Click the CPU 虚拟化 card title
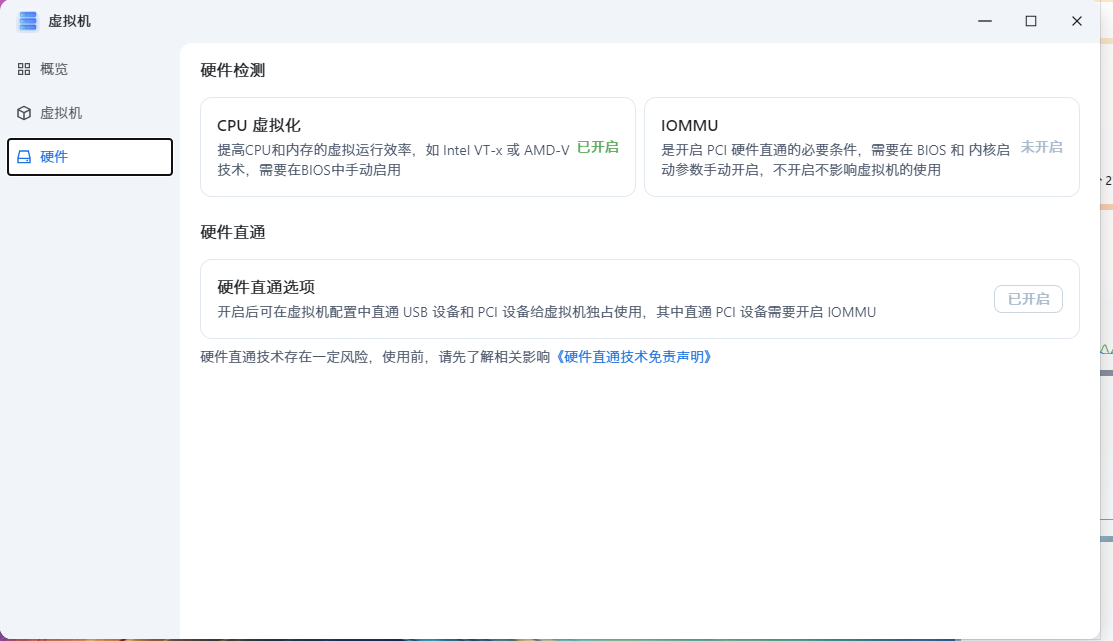The image size is (1113, 641). pos(259,125)
